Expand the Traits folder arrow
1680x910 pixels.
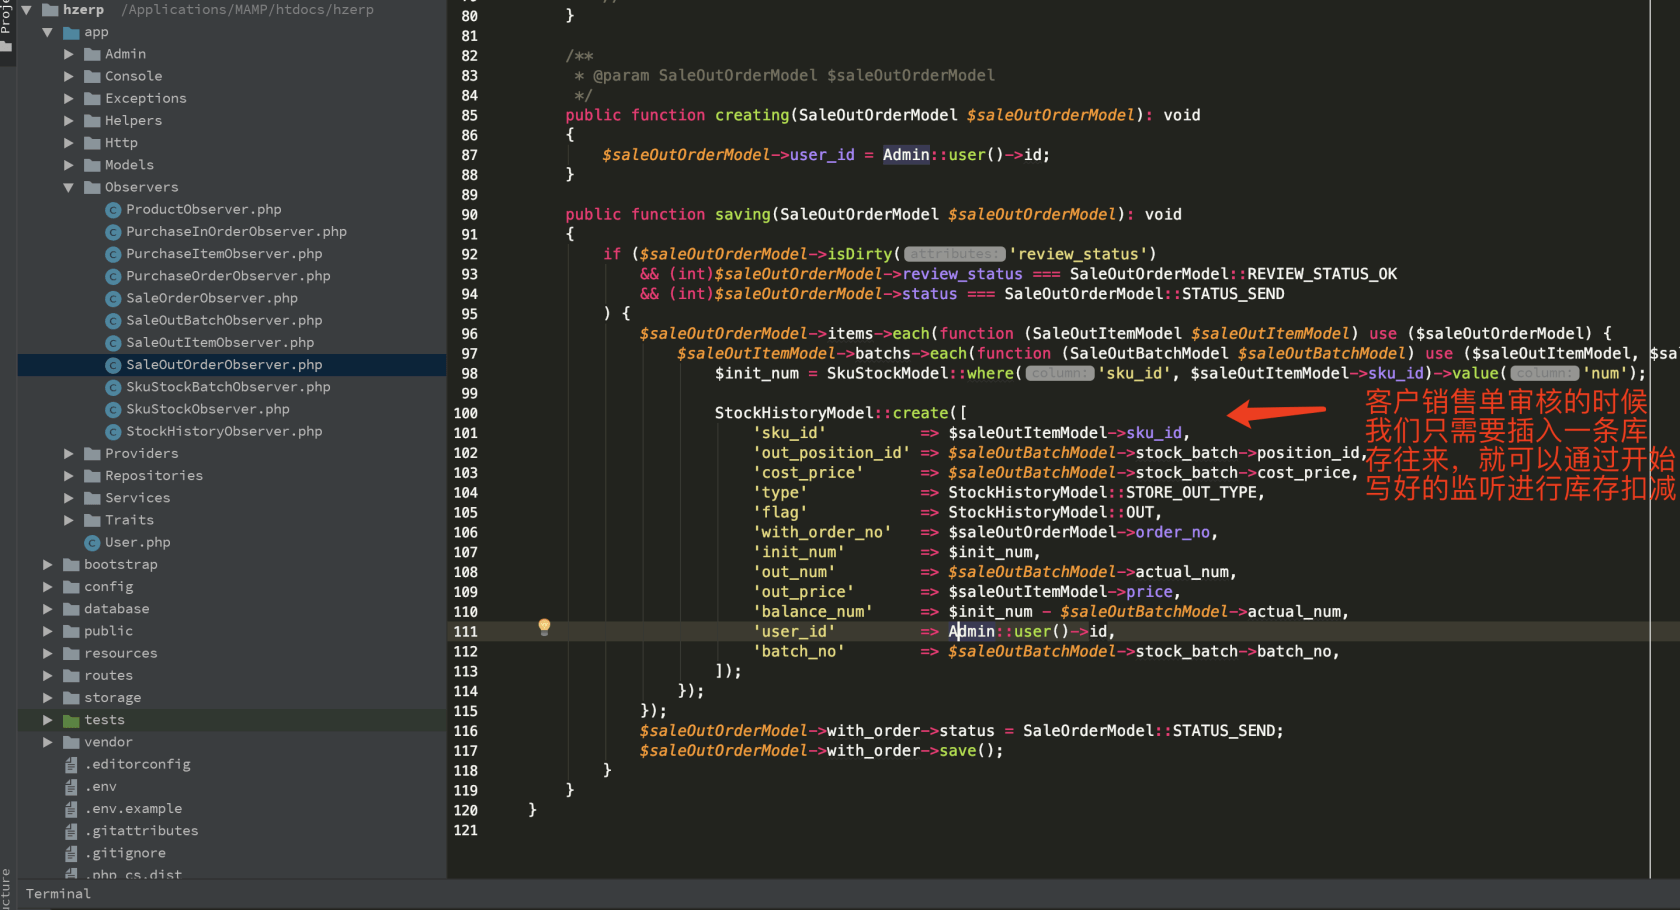(x=69, y=520)
